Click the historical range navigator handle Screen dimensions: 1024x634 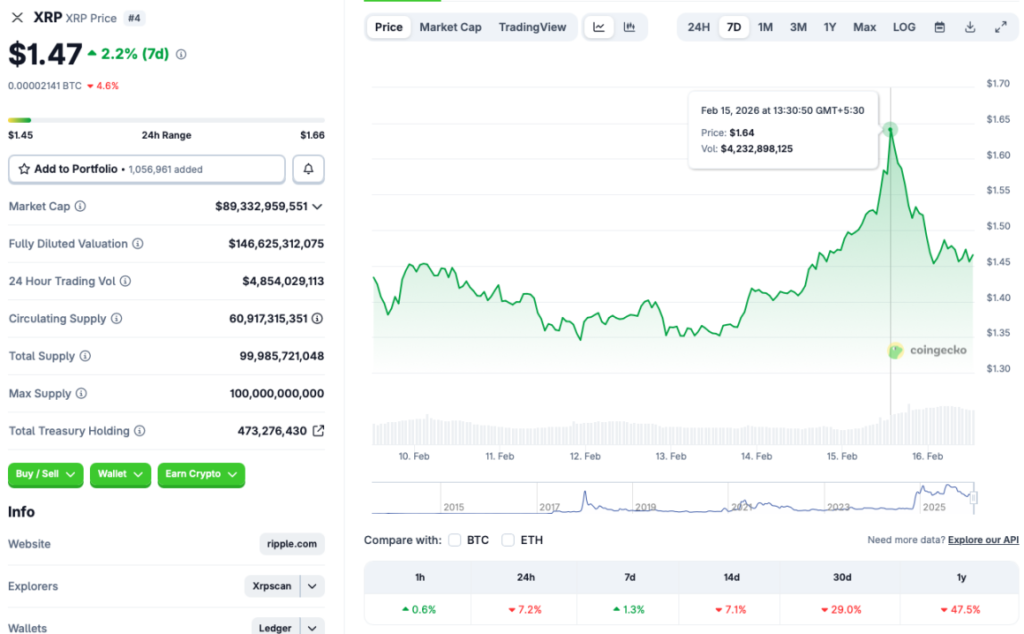973,497
